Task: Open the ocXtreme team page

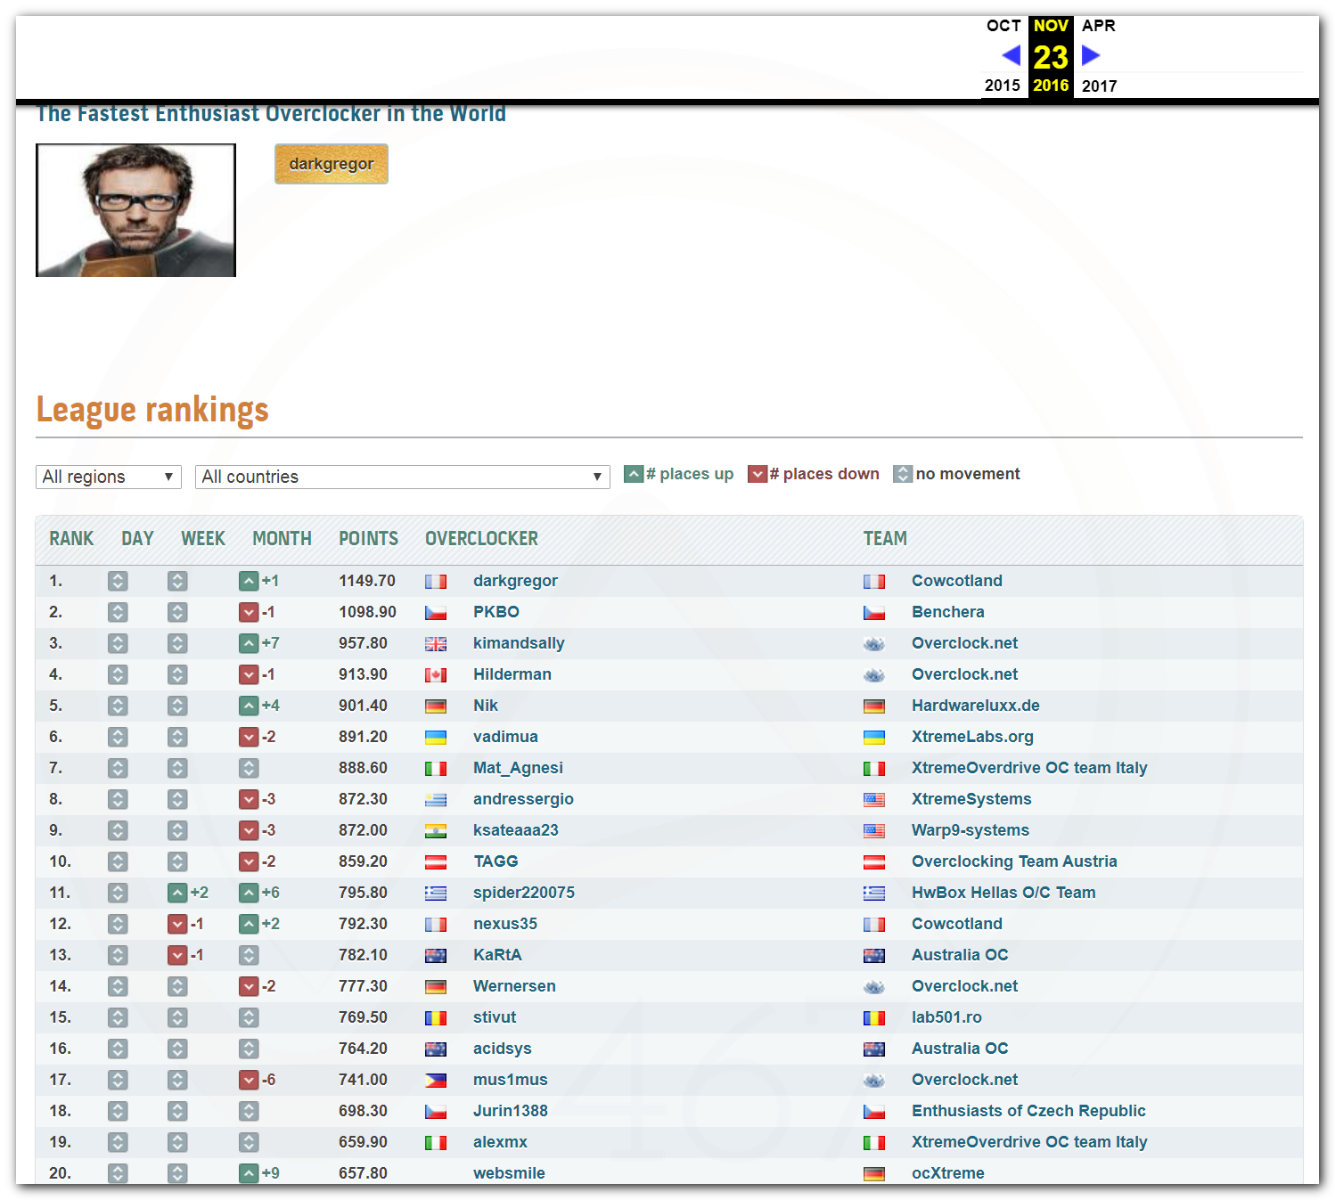Action: point(948,1173)
